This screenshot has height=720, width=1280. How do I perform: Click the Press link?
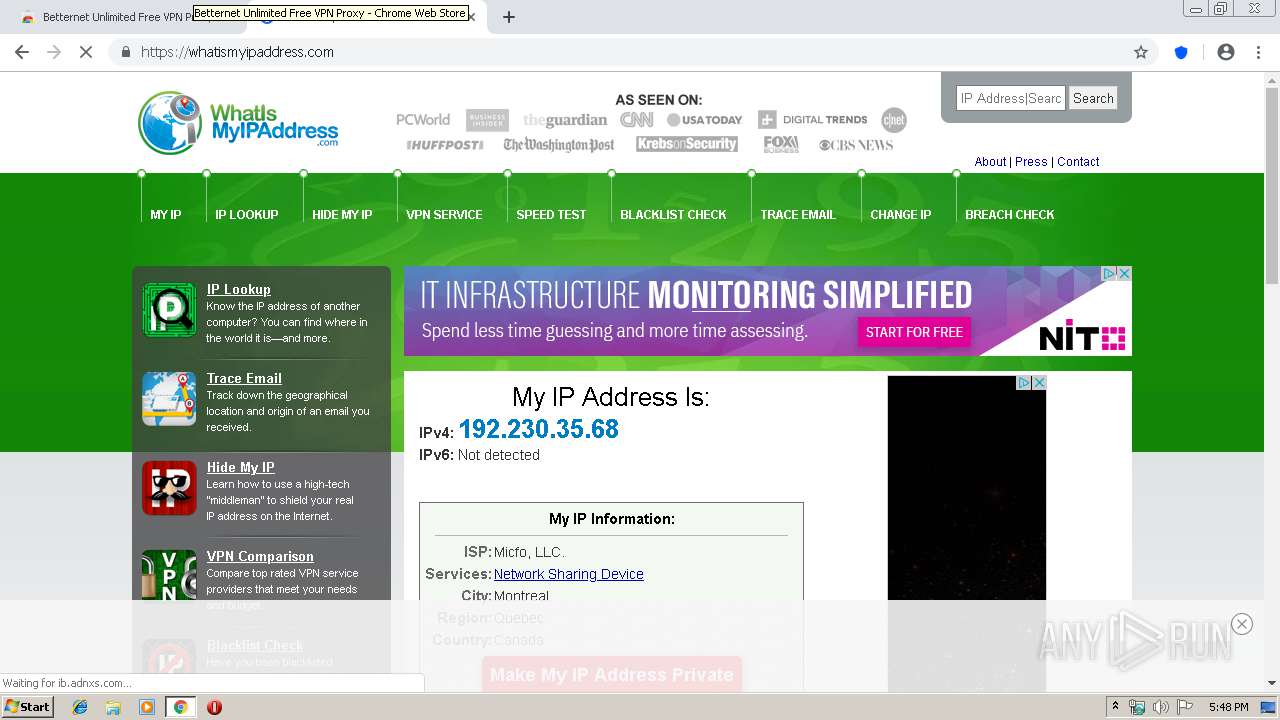tap(1031, 162)
